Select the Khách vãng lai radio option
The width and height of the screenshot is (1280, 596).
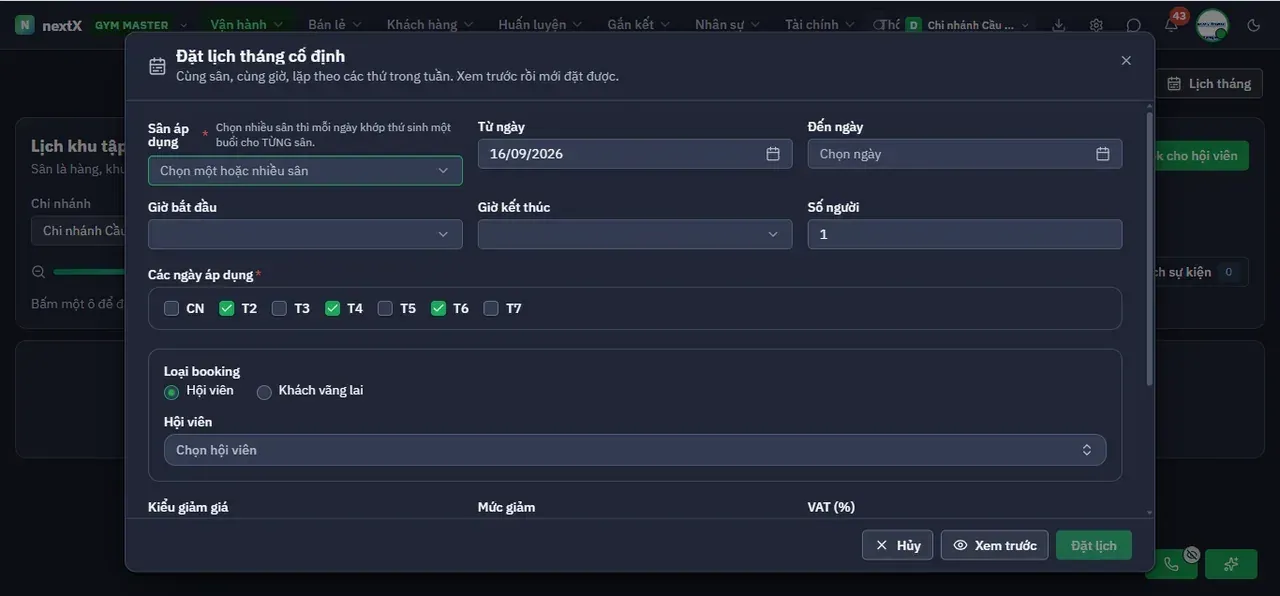tap(264, 392)
